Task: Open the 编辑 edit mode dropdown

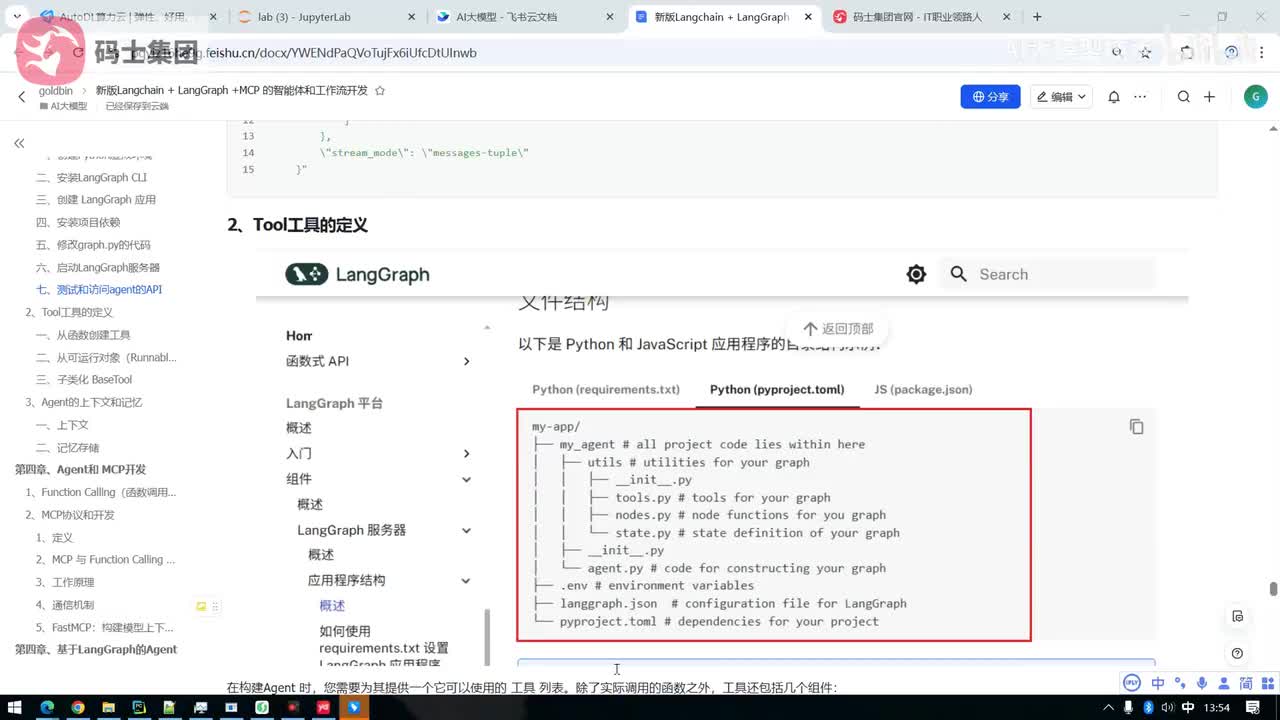Action: click(1061, 97)
